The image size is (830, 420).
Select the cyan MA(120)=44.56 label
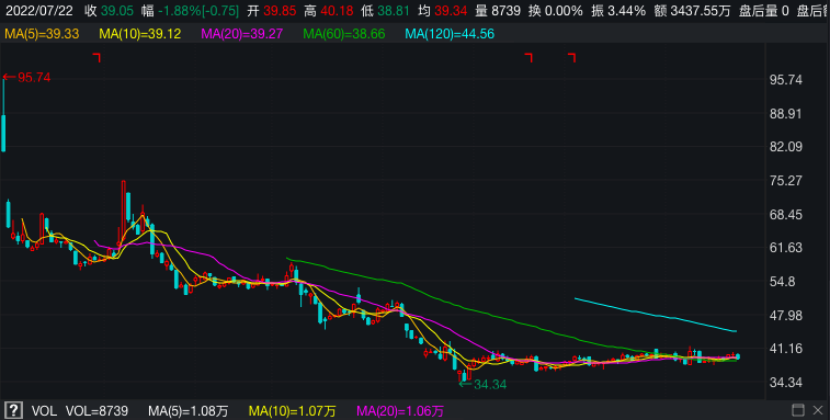pos(450,33)
